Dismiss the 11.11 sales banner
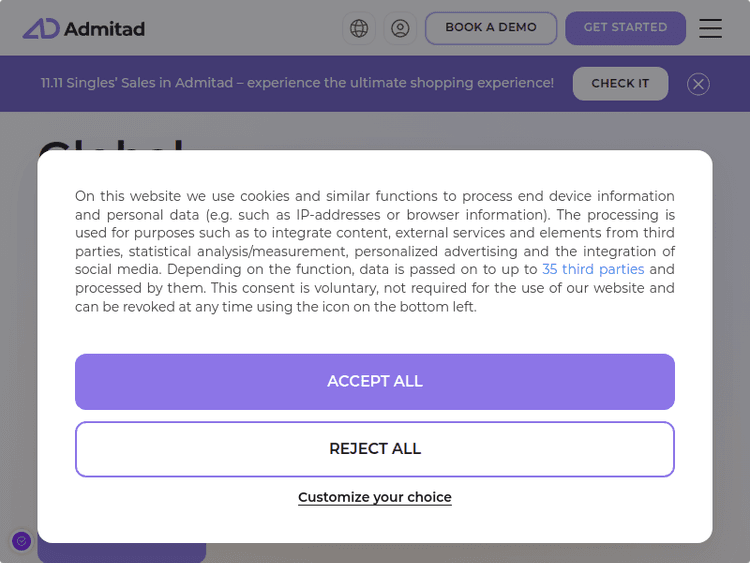This screenshot has width=750, height=563. (x=698, y=84)
